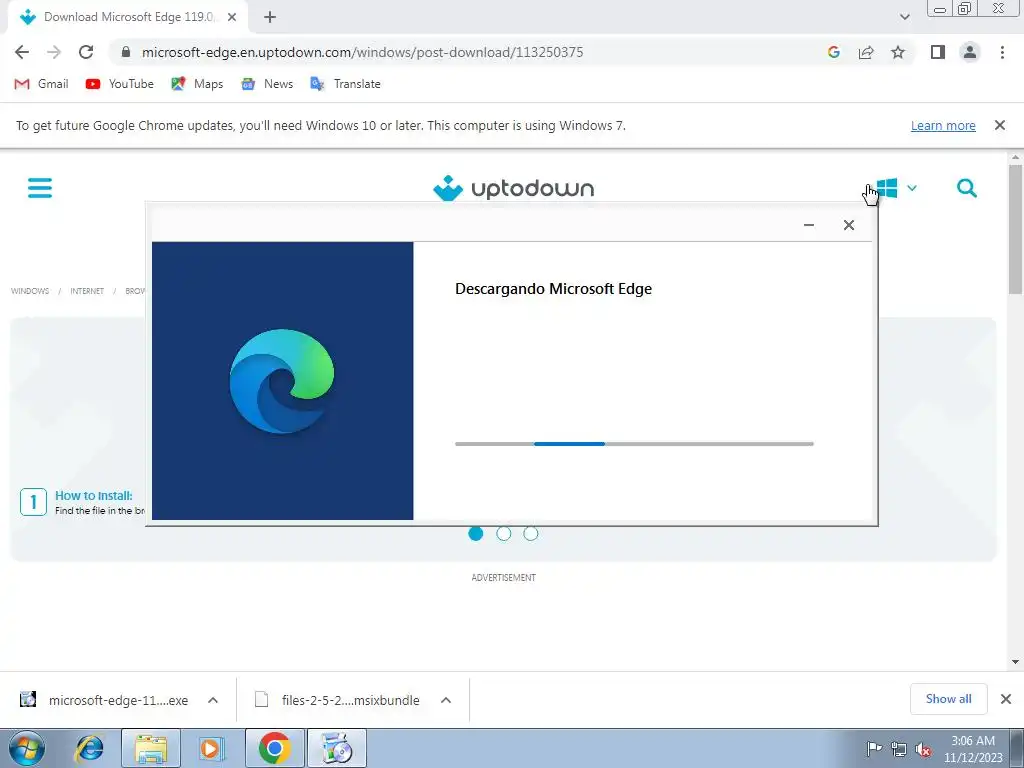
Task: Open Windows Media Player from taskbar
Action: (211, 748)
